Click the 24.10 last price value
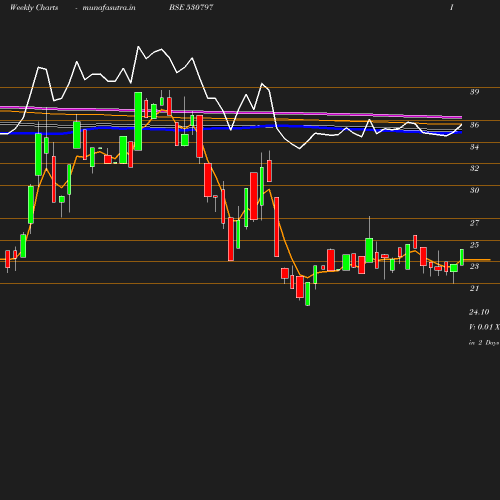 [479, 312]
